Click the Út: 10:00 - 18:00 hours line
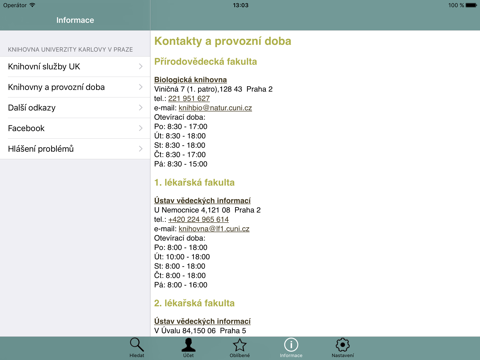Viewport: 480px width, 360px height. 182,257
